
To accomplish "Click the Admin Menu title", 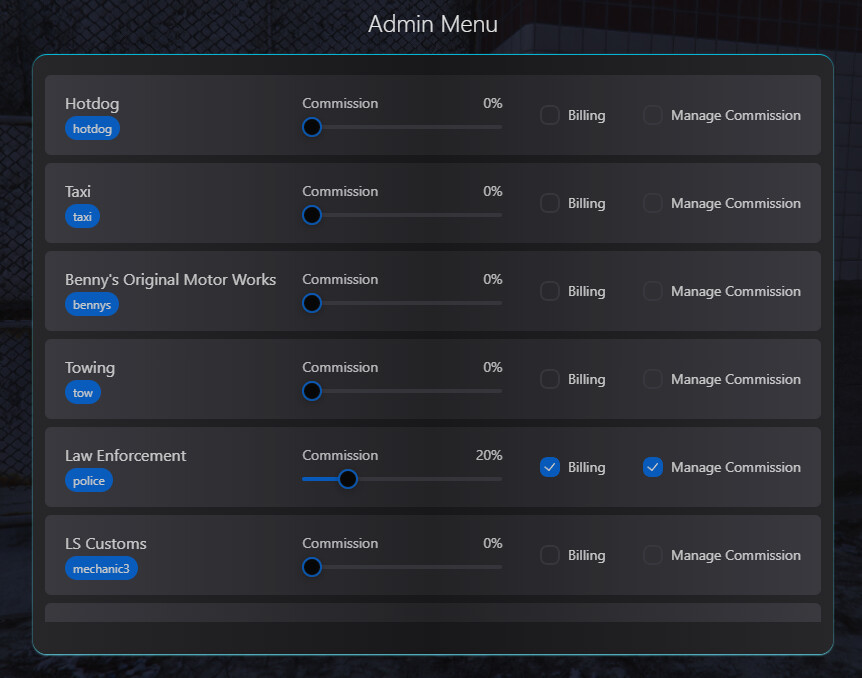I will pos(432,23).
